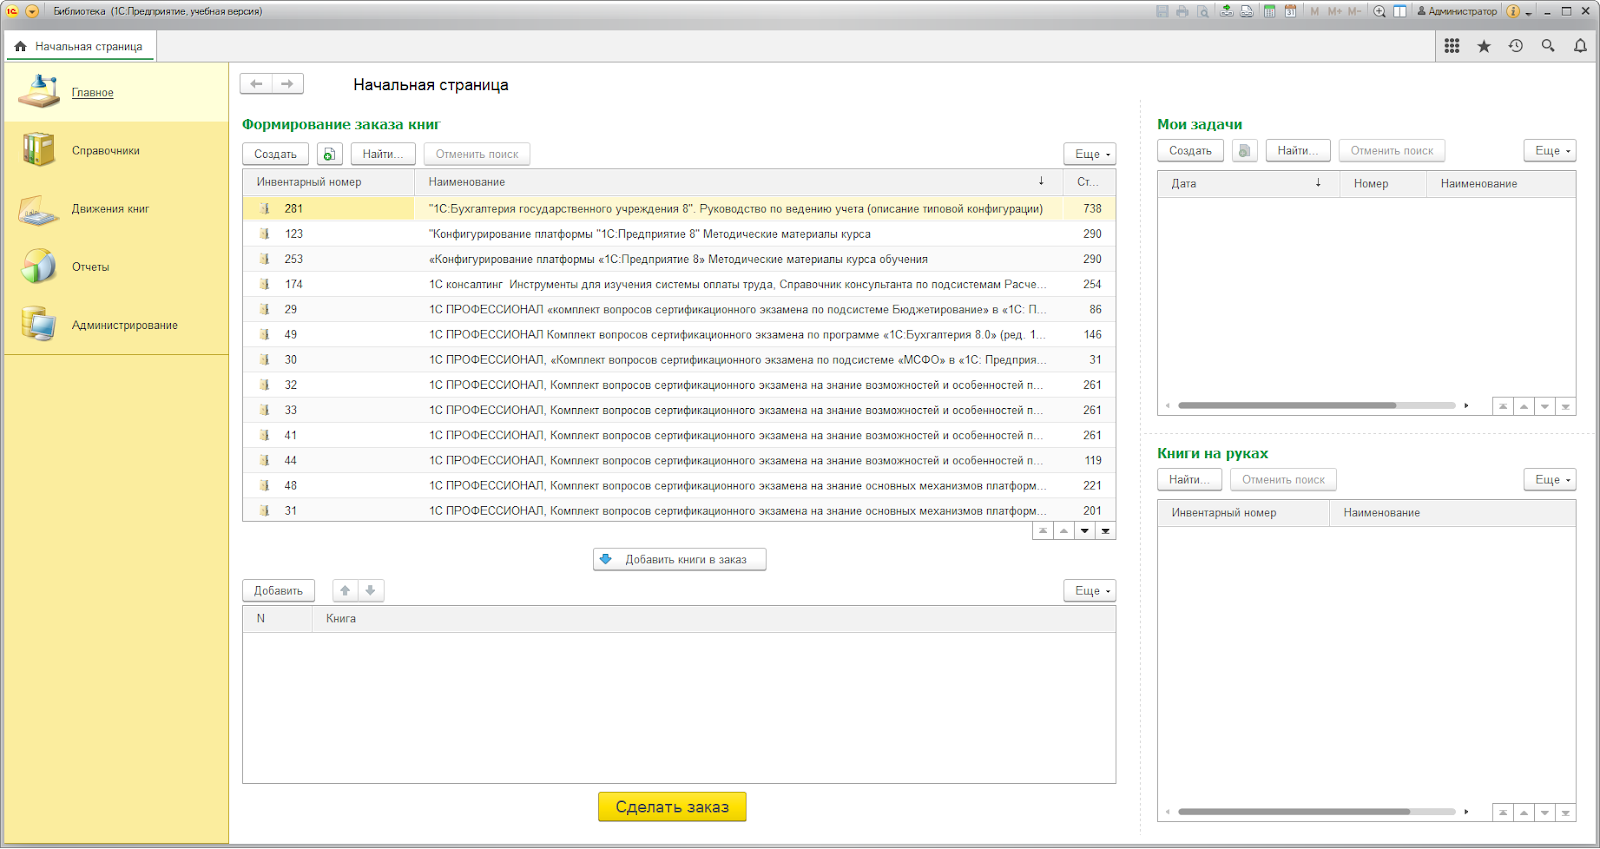Expand Еще menu in Книги на руках

coord(1550,480)
